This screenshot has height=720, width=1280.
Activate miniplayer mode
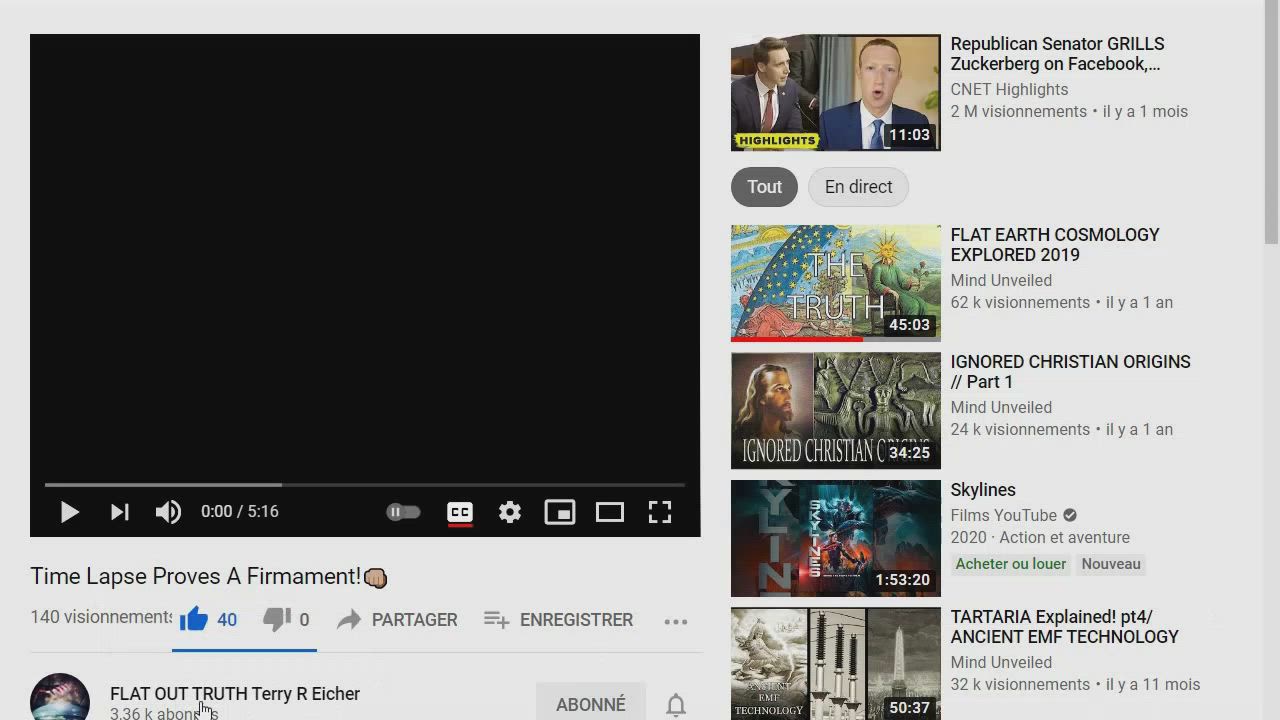559,512
